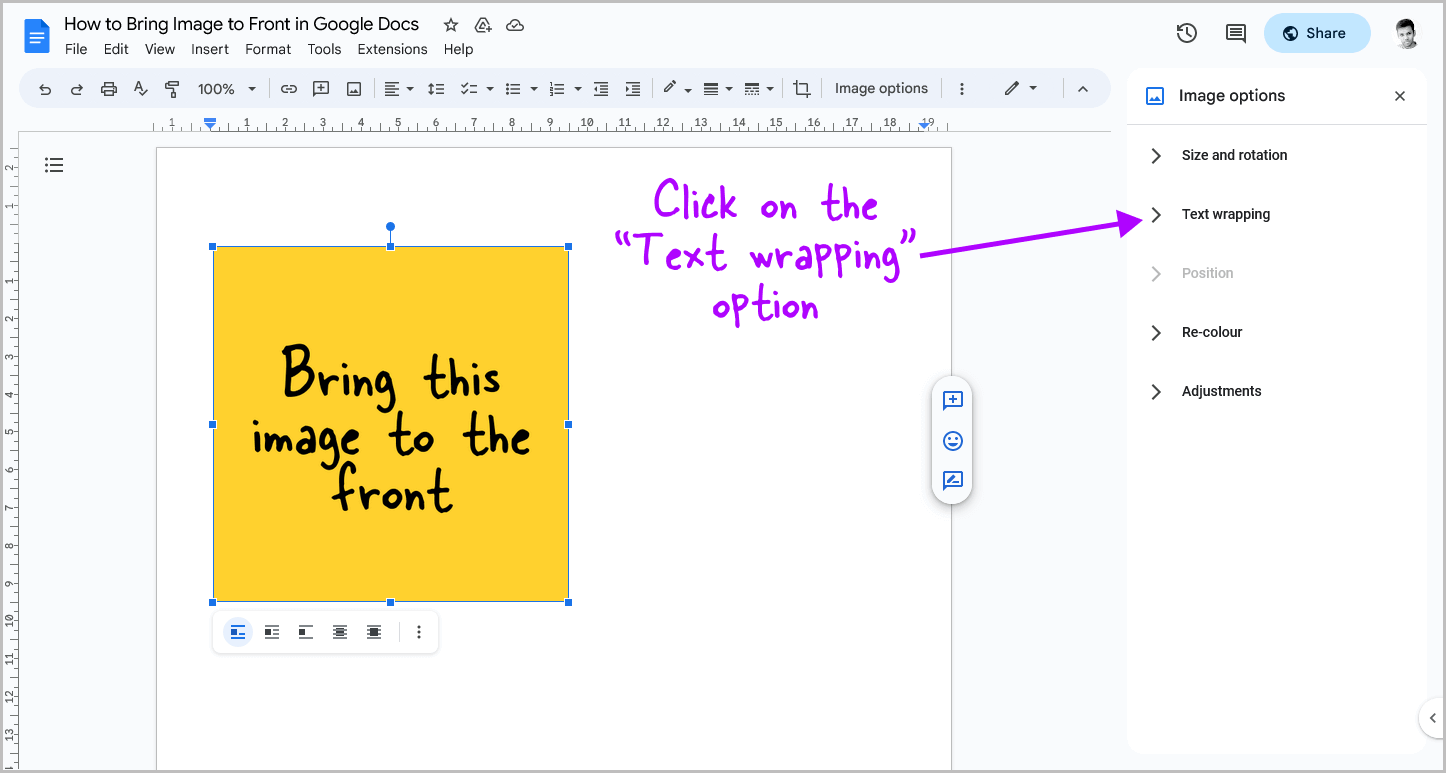Open the comment history icon
This screenshot has width=1446, height=773.
click(x=1236, y=33)
